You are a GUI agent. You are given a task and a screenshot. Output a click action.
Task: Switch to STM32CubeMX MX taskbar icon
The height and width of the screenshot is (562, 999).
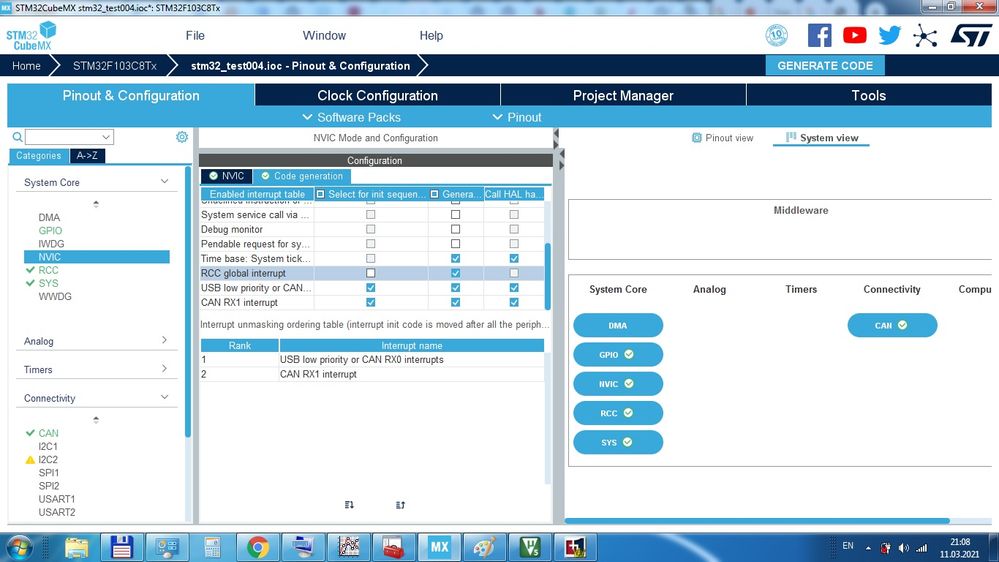tap(439, 547)
